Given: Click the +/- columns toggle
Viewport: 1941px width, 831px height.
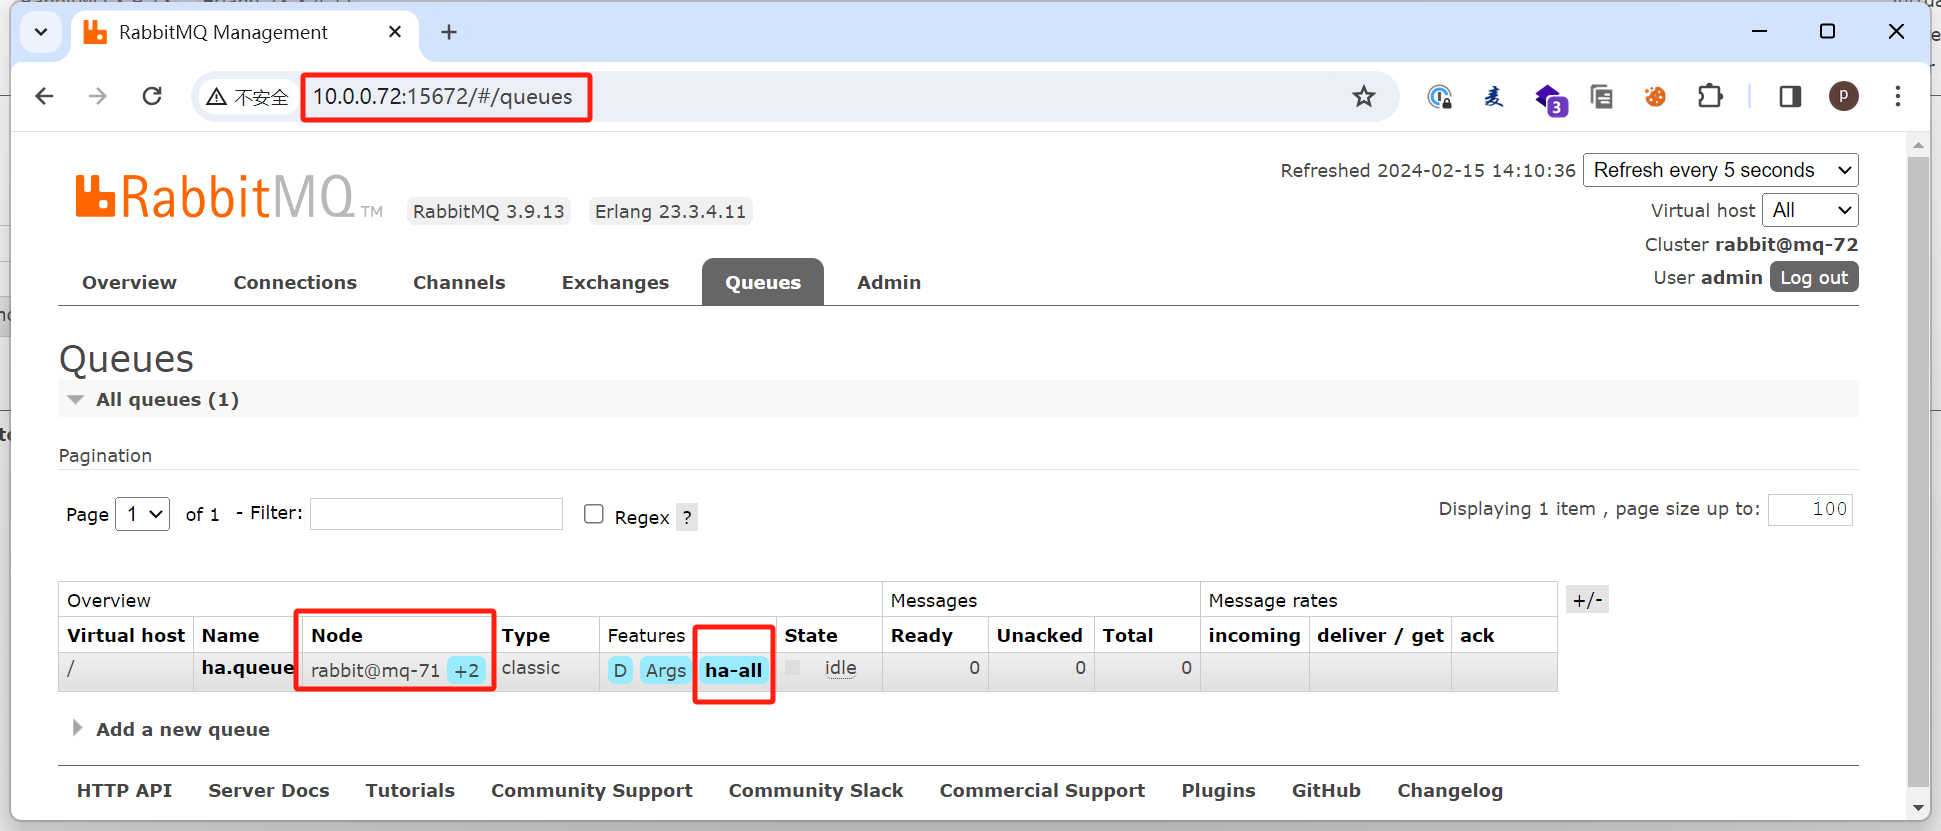Looking at the screenshot, I should coord(1587,600).
